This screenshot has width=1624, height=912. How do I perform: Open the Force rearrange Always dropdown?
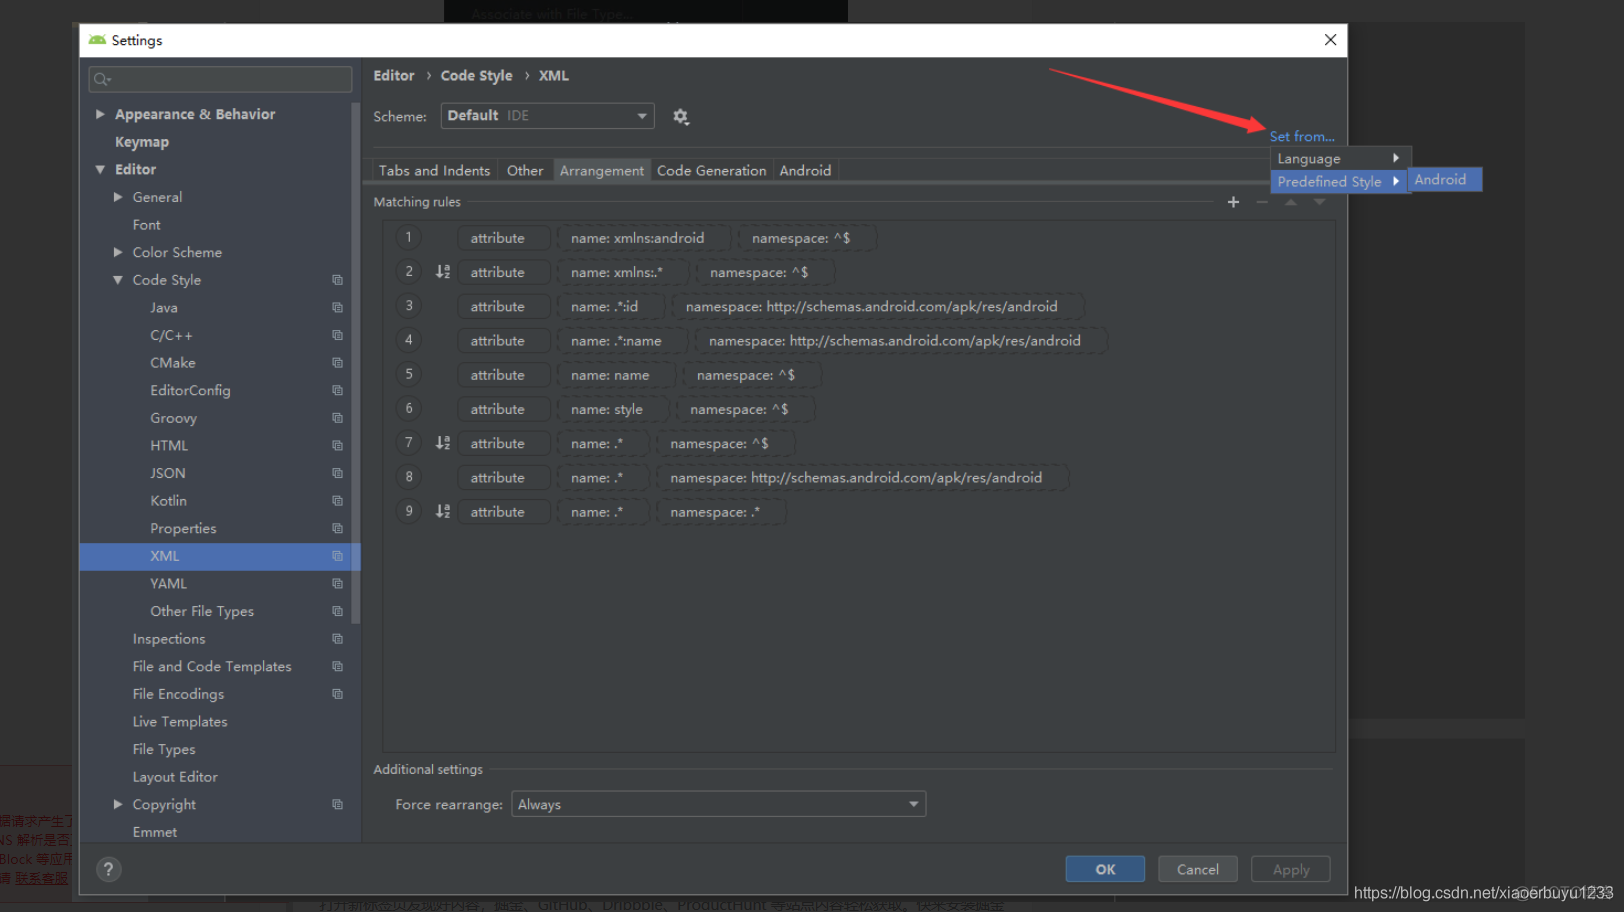(718, 804)
